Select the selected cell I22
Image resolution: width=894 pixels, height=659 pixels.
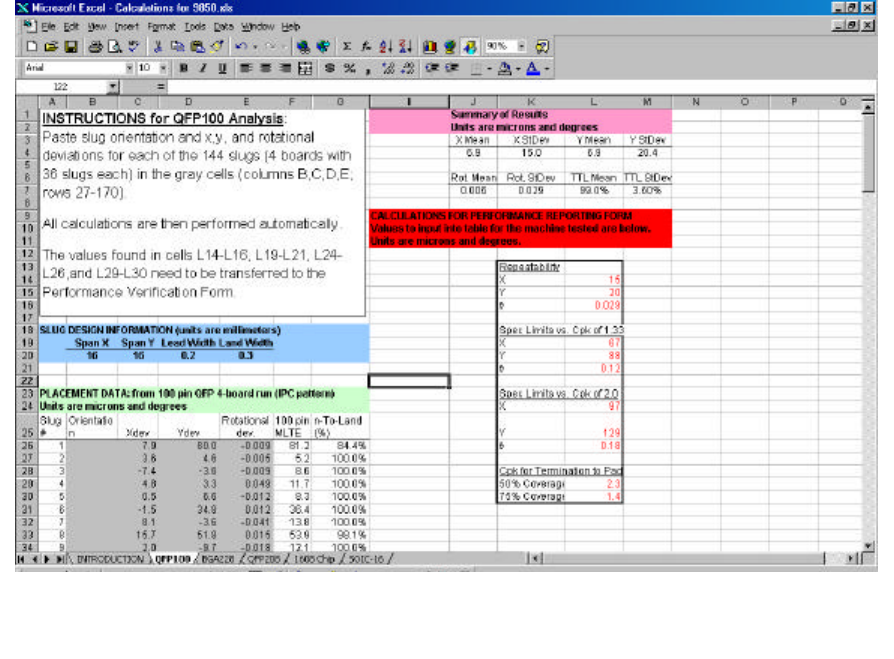[409, 381]
